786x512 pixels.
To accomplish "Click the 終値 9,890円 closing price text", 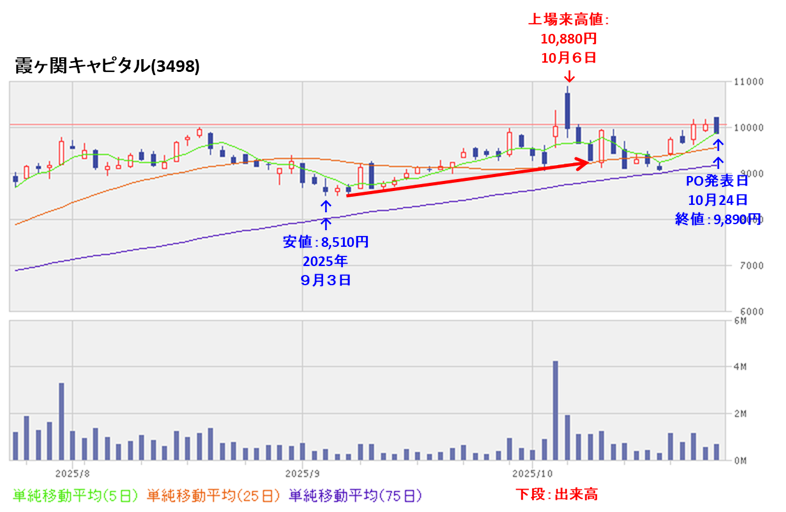I will 717,219.
